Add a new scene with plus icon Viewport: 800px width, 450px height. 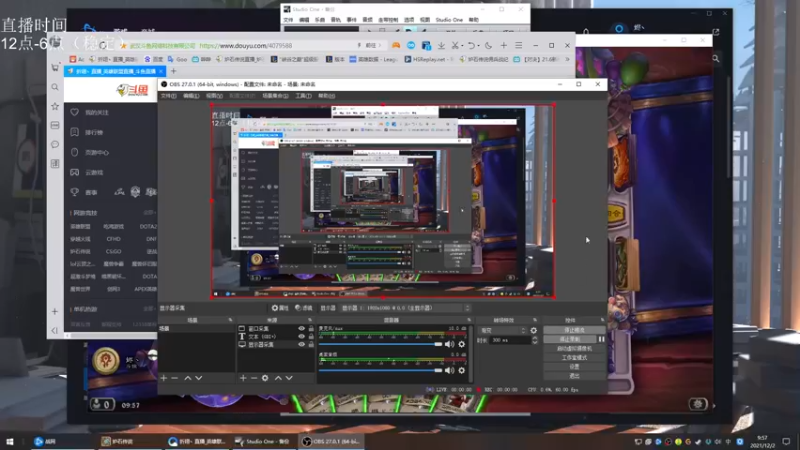(164, 378)
